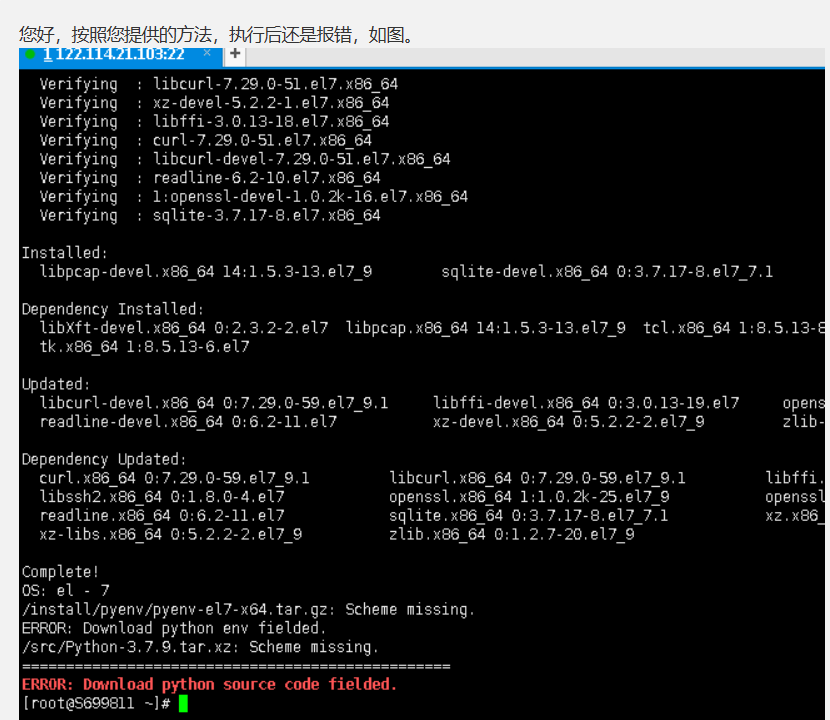Open a new session with the plus button

tap(235, 55)
